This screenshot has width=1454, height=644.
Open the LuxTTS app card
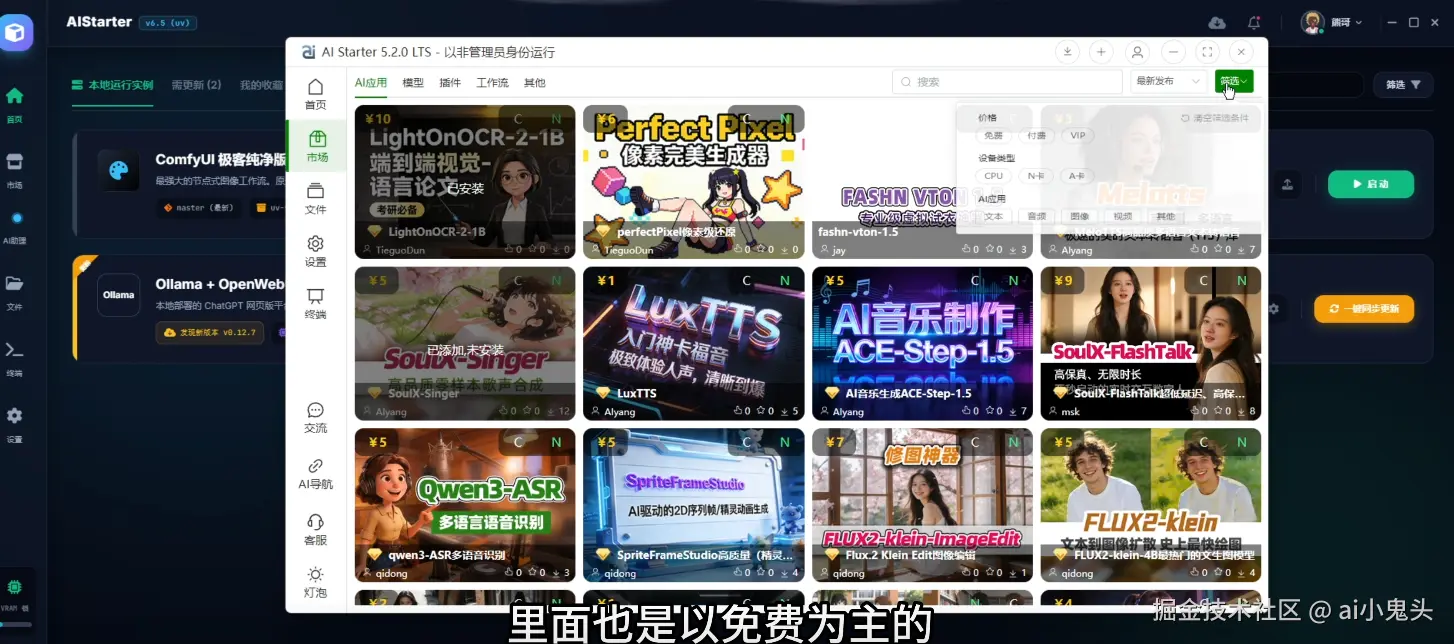[x=693, y=343]
